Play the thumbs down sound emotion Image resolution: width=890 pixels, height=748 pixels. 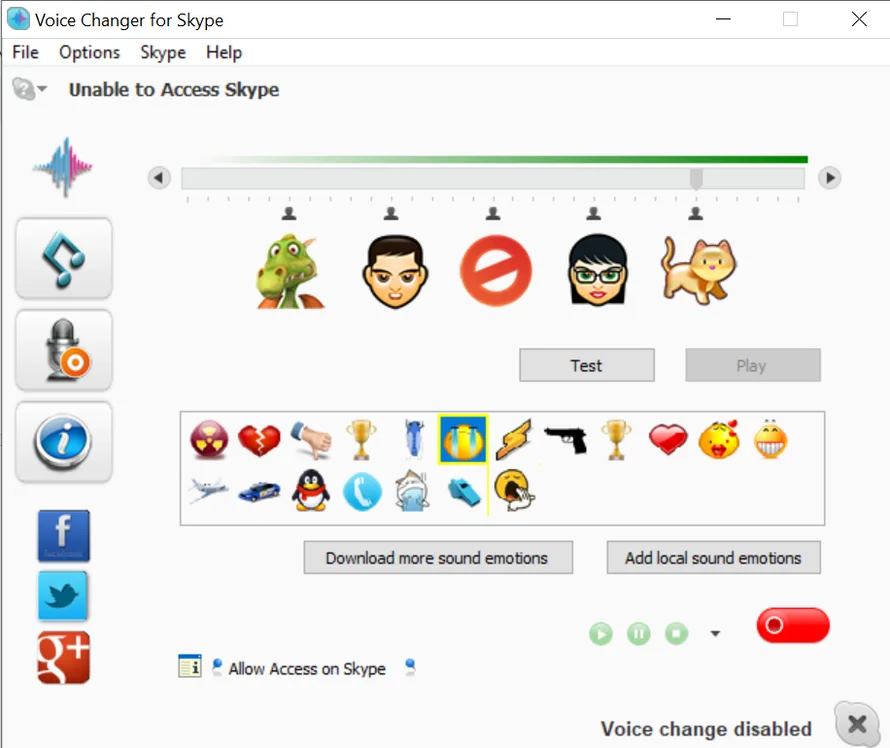311,439
